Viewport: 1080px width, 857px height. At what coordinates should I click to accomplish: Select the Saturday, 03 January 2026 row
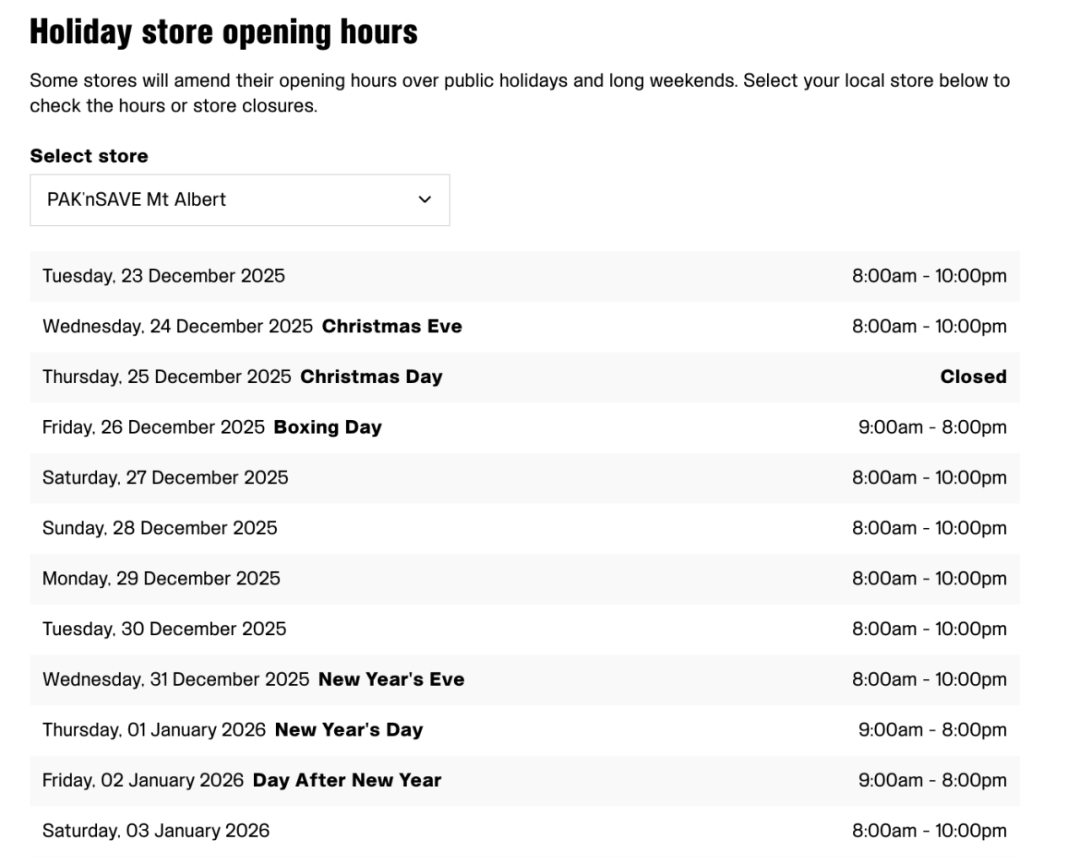click(x=156, y=830)
